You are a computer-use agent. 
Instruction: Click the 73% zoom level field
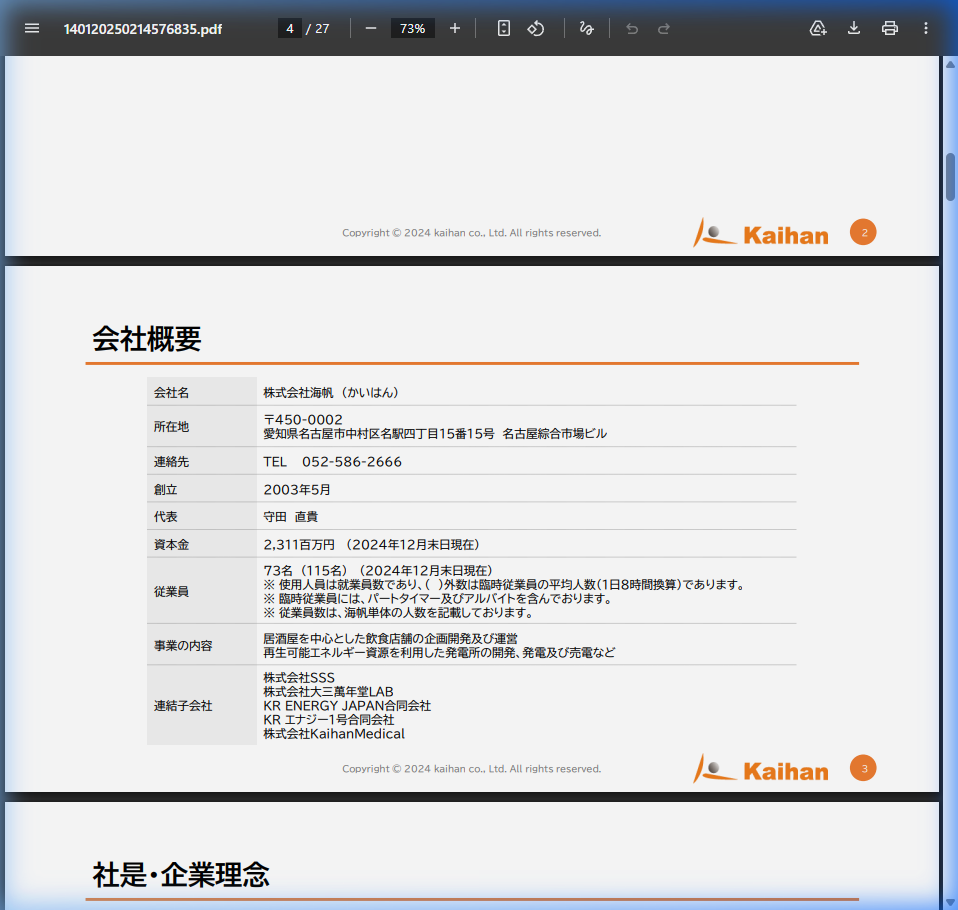pos(412,28)
